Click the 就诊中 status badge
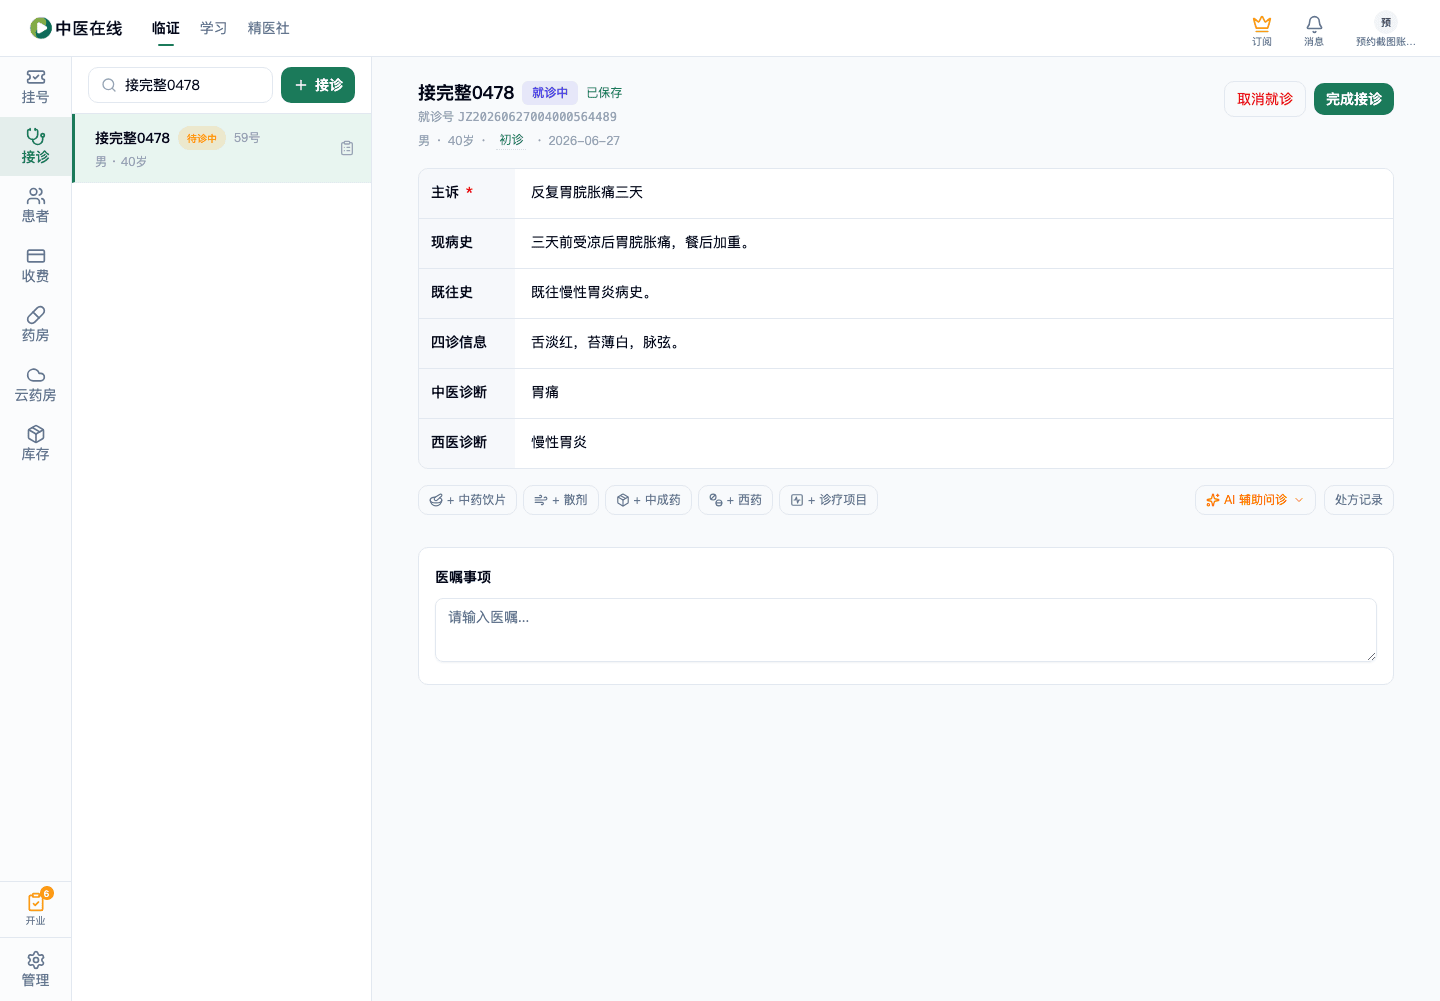 (550, 93)
